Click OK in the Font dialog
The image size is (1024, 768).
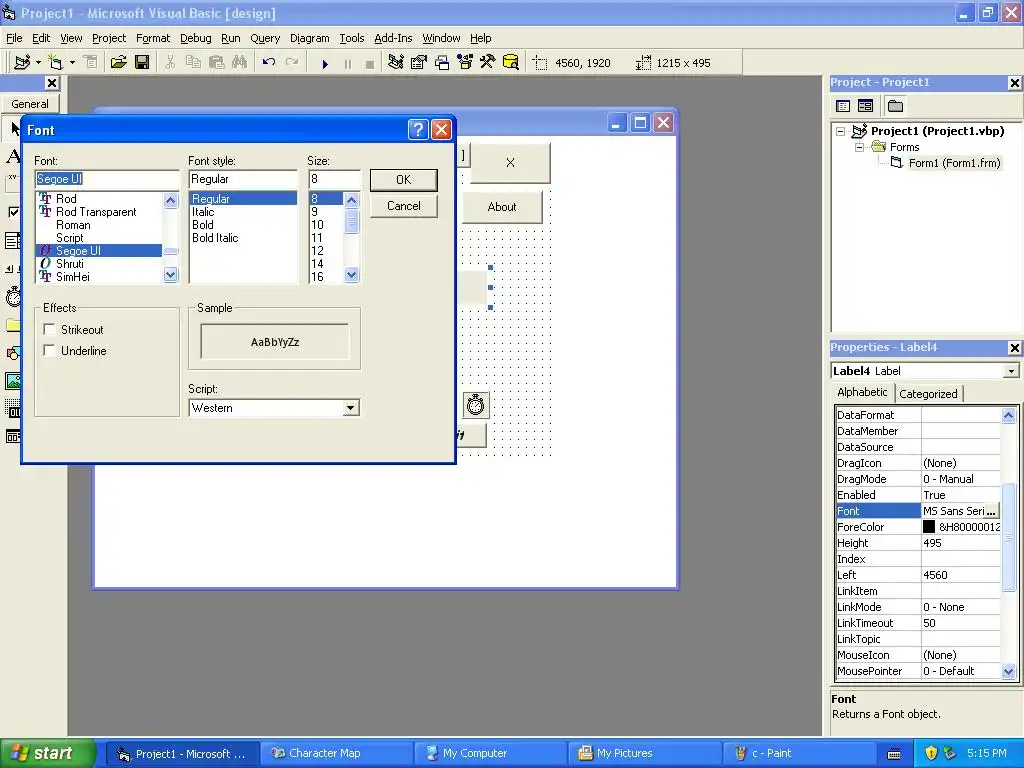click(x=404, y=180)
